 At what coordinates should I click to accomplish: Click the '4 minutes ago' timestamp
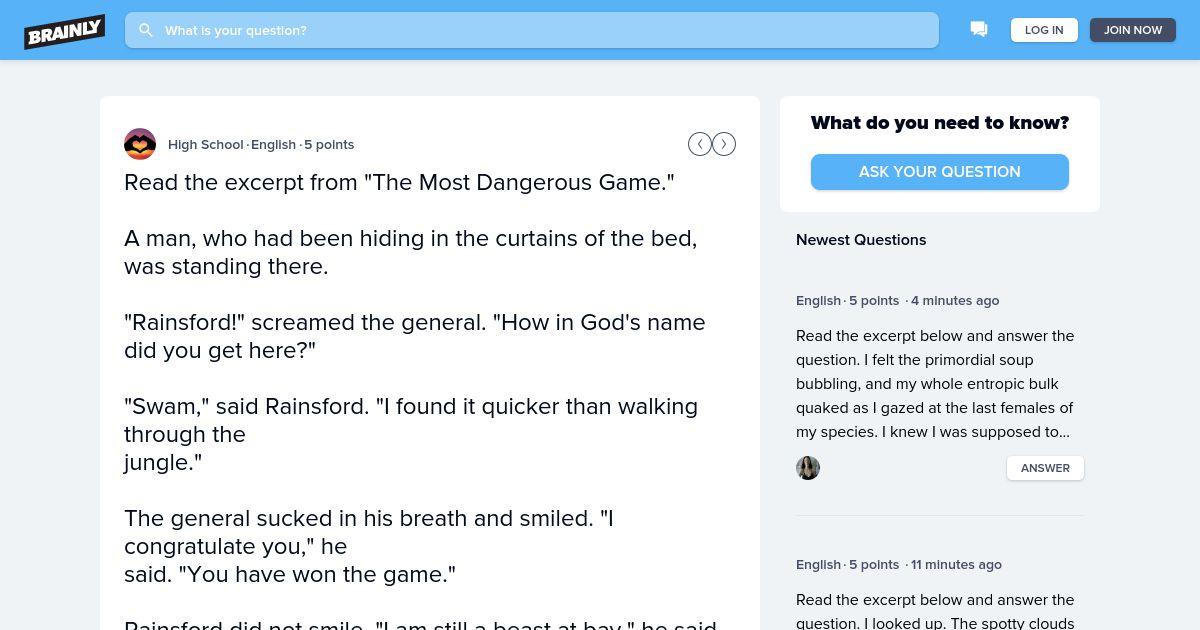[955, 300]
